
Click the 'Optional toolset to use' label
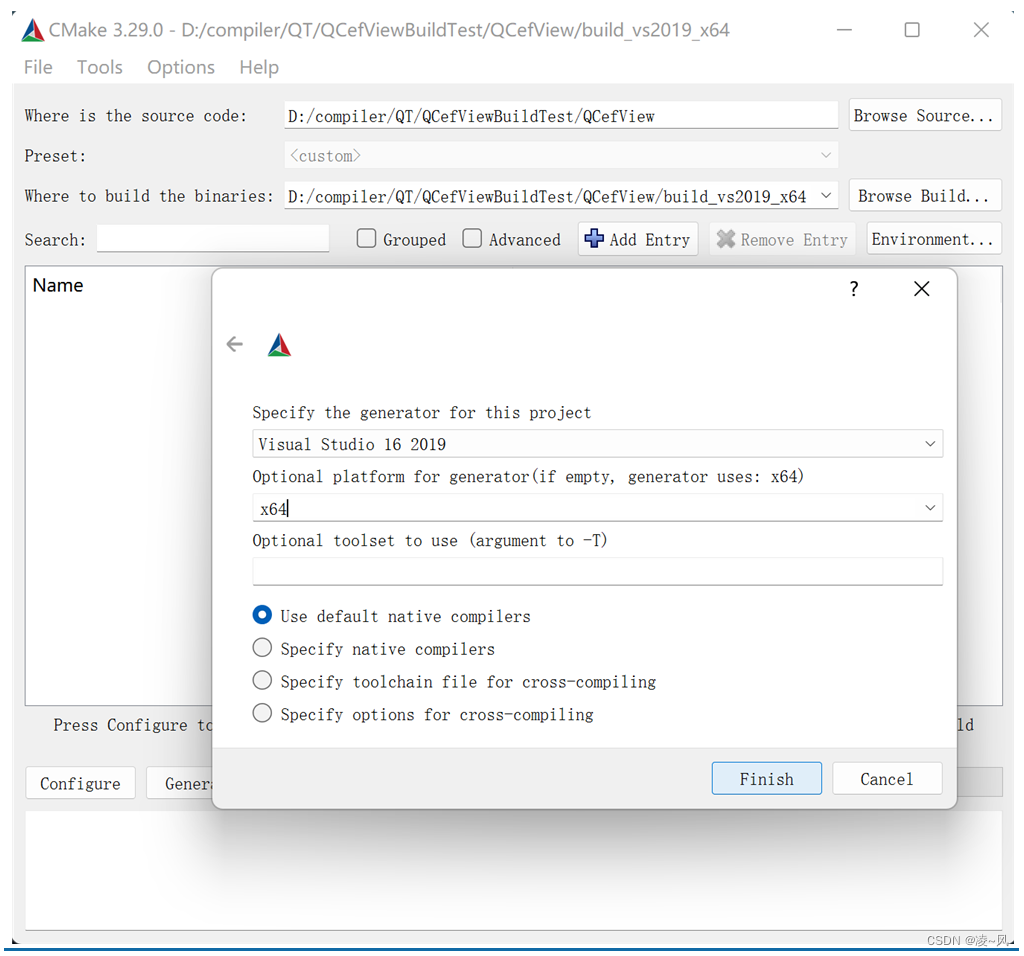click(x=430, y=541)
